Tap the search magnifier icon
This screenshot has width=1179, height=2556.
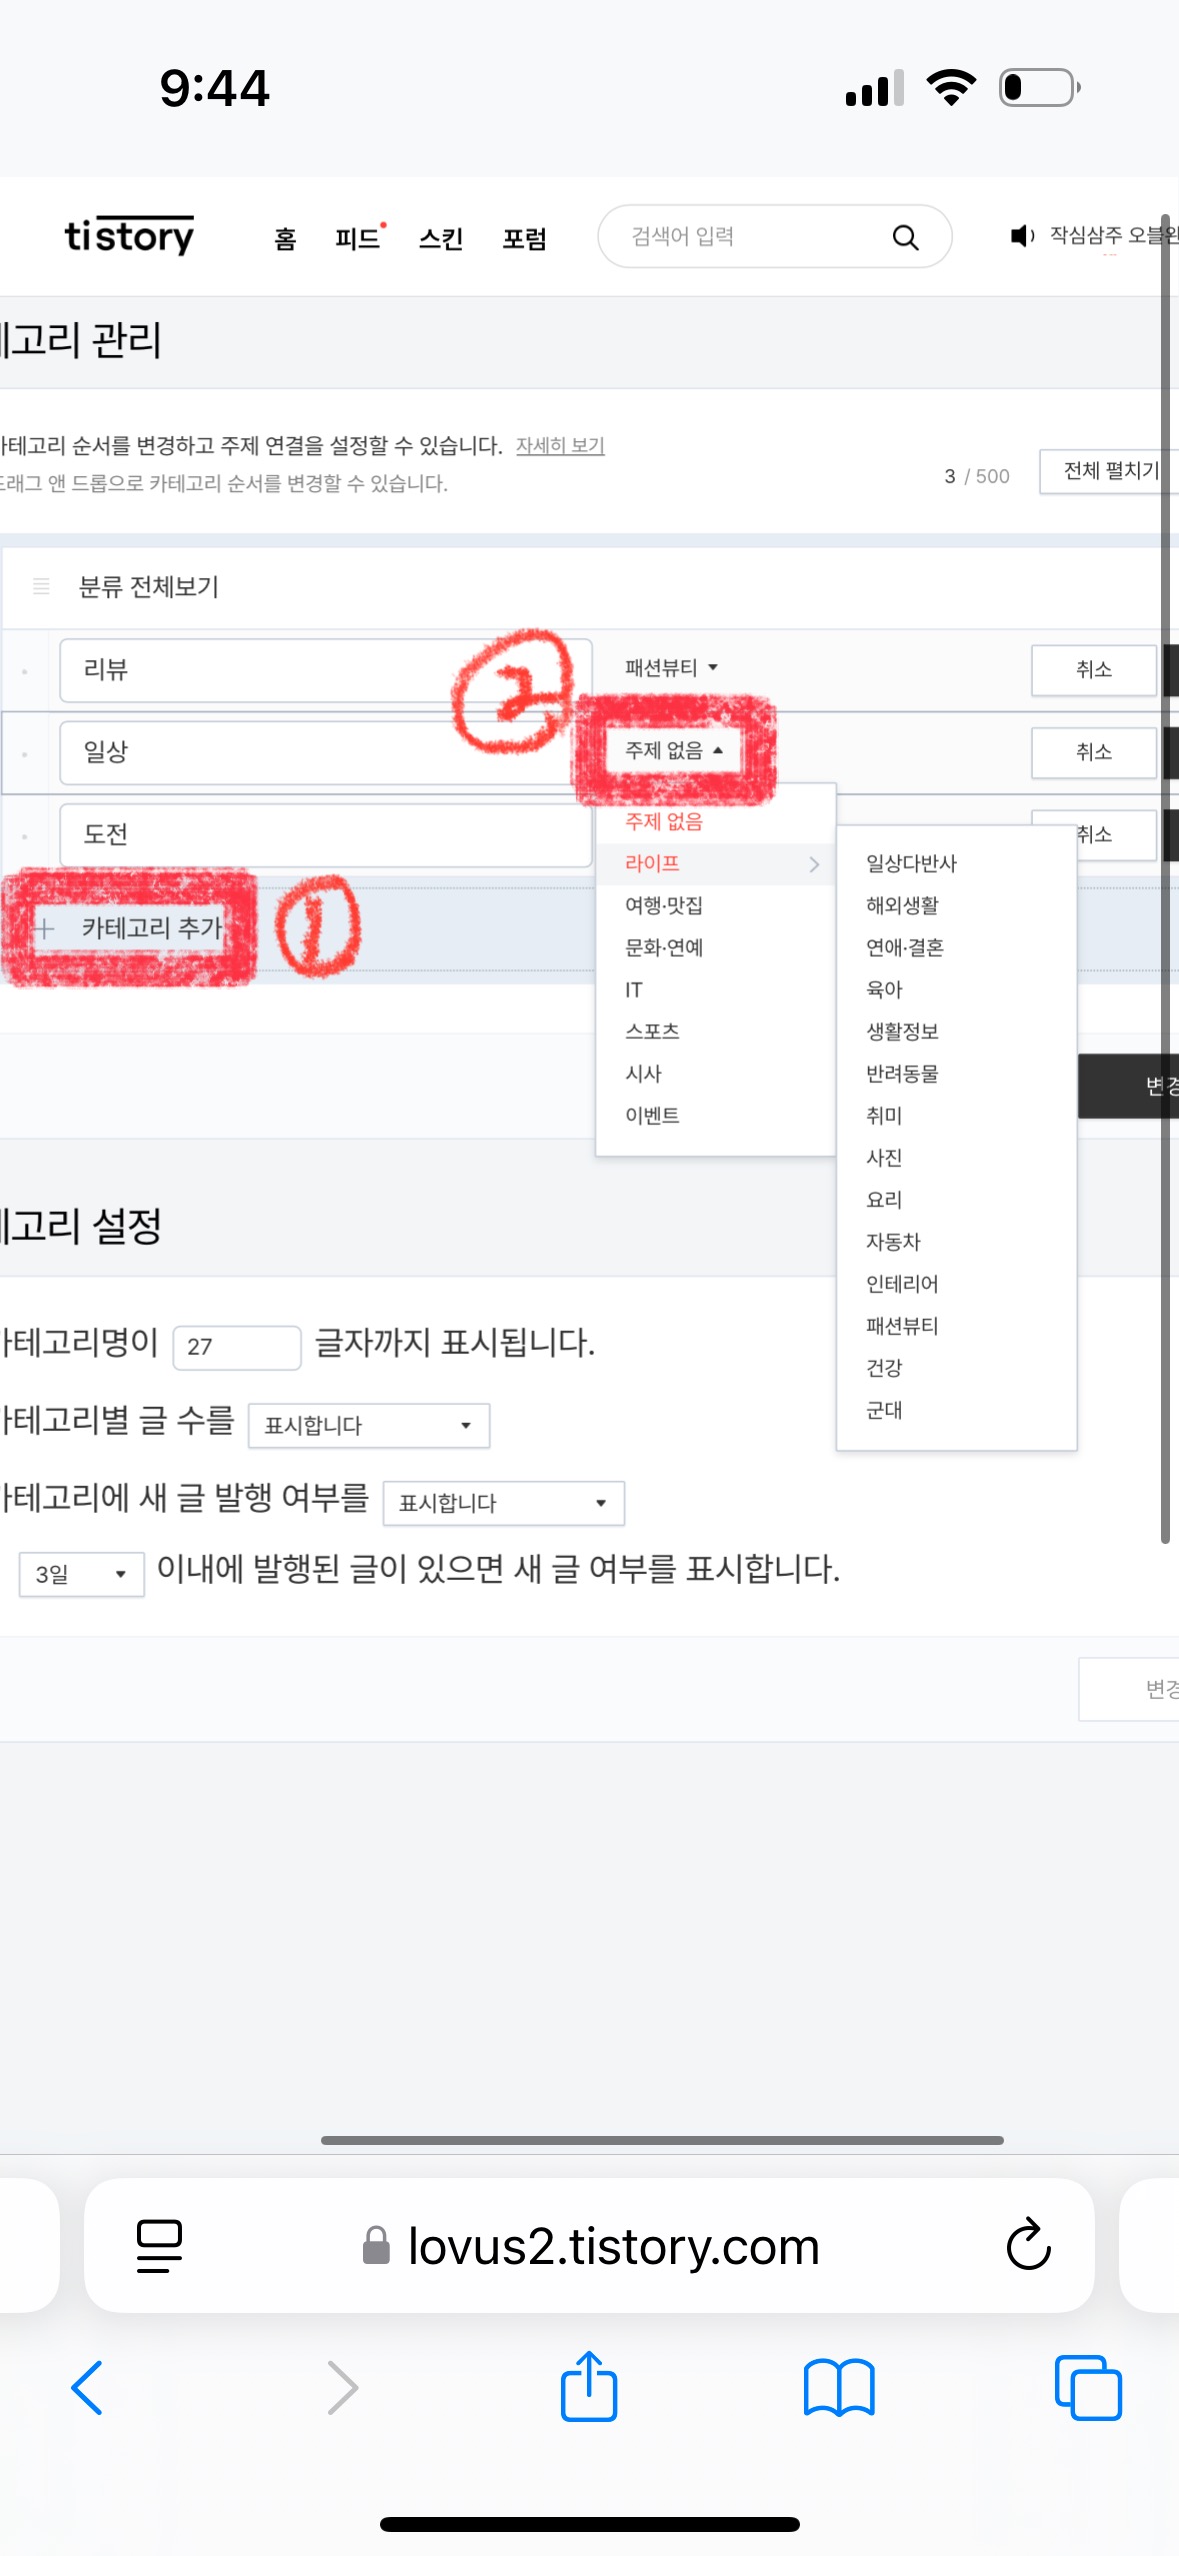[x=905, y=237]
